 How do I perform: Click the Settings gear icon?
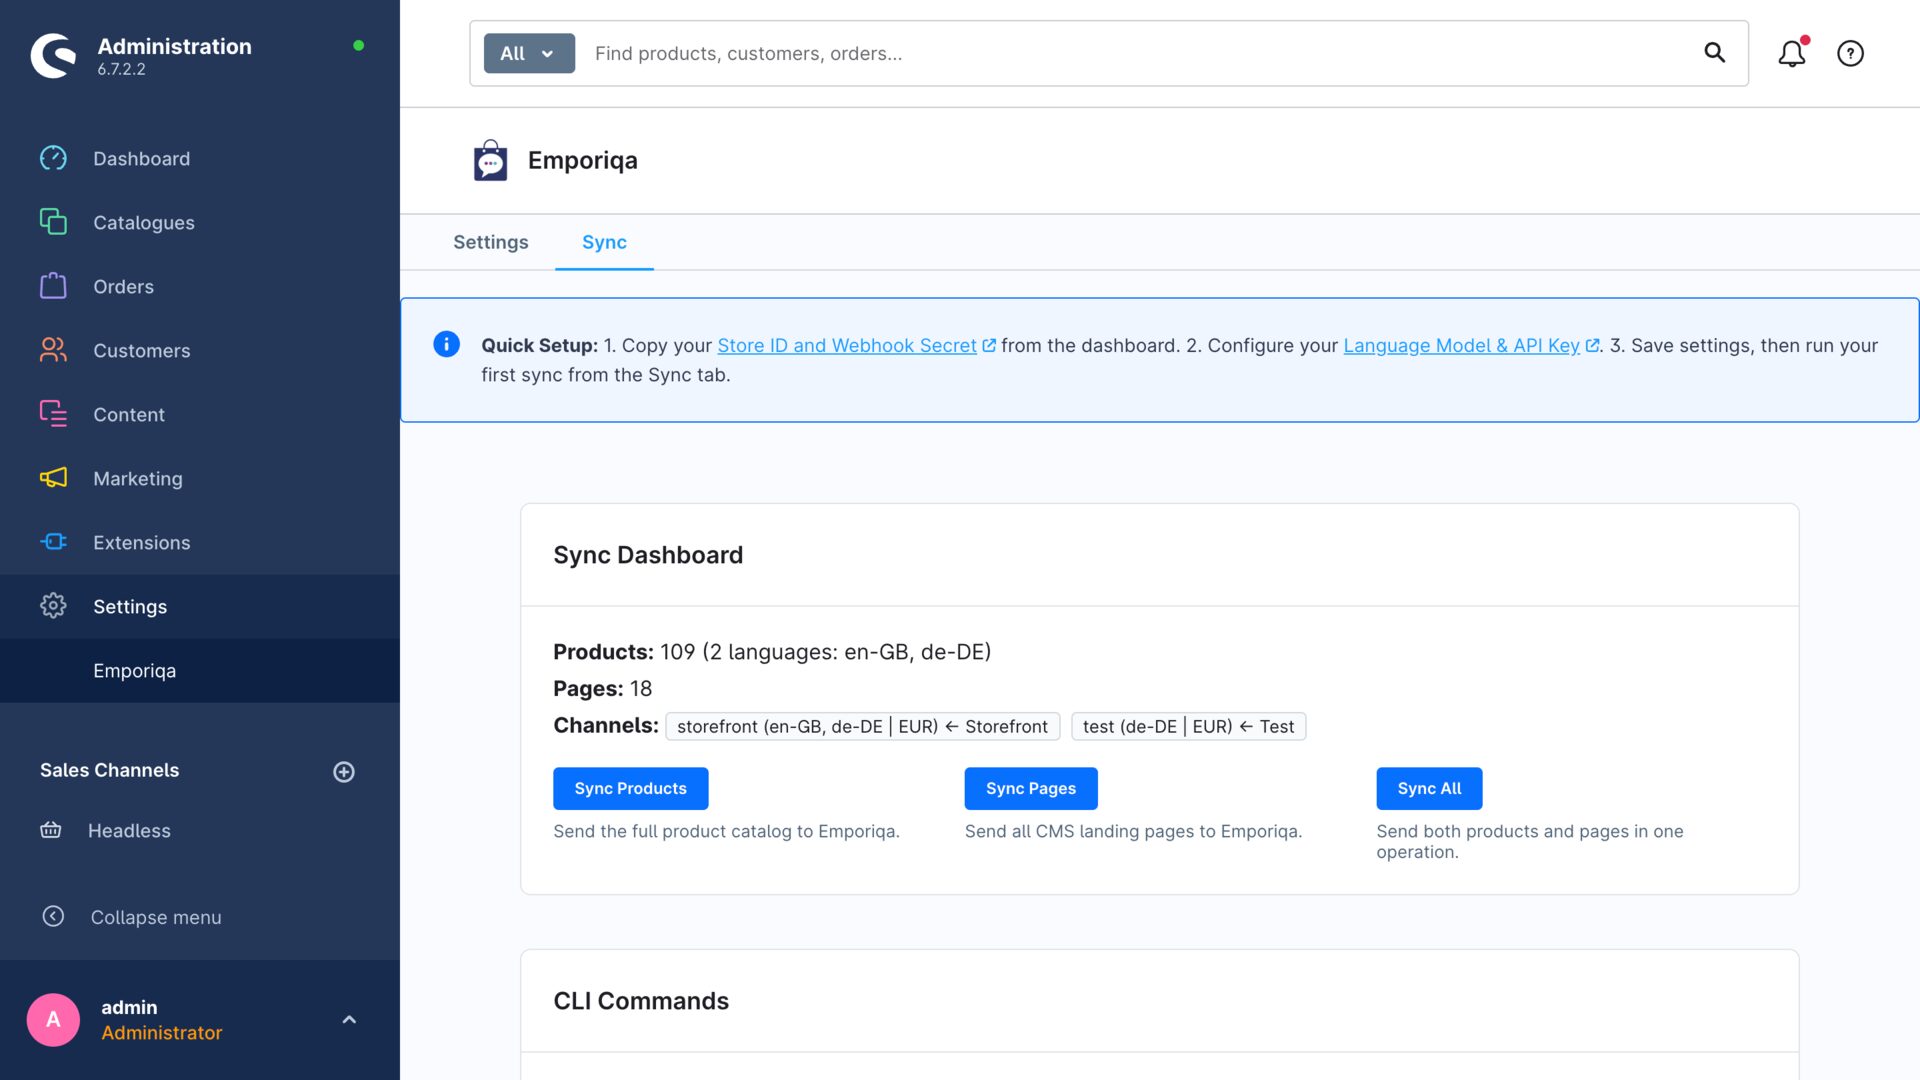pyautogui.click(x=53, y=606)
